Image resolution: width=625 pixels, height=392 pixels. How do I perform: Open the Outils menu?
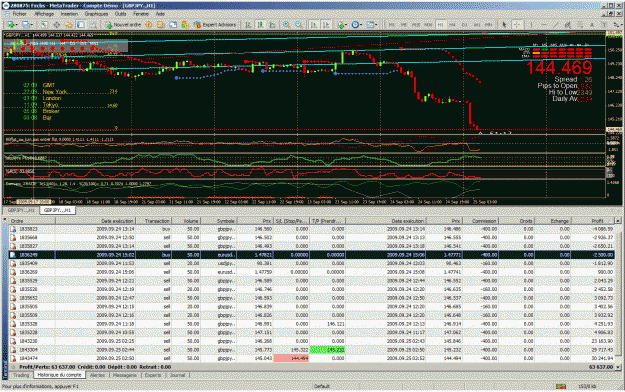120,14
